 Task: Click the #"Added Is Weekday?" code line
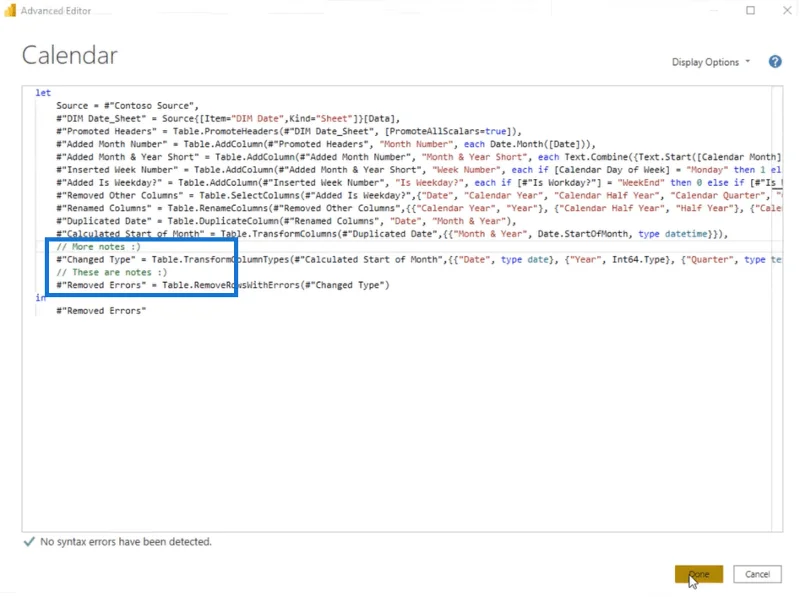[x=418, y=182]
